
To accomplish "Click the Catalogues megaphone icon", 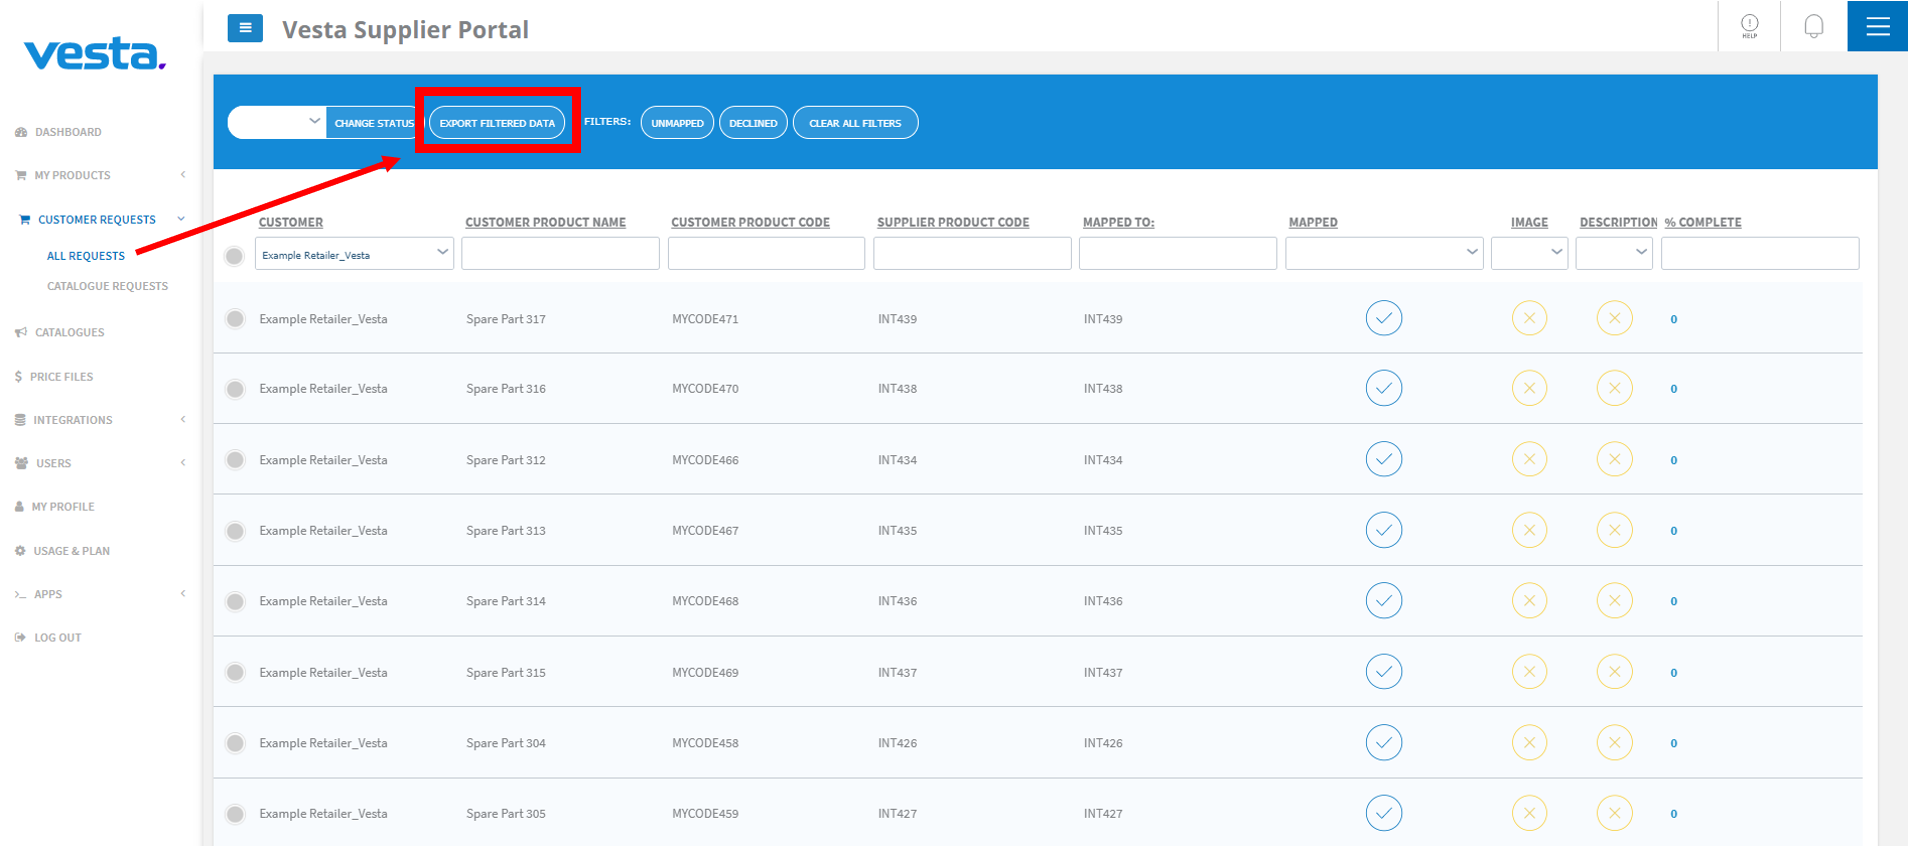I will click(x=21, y=332).
